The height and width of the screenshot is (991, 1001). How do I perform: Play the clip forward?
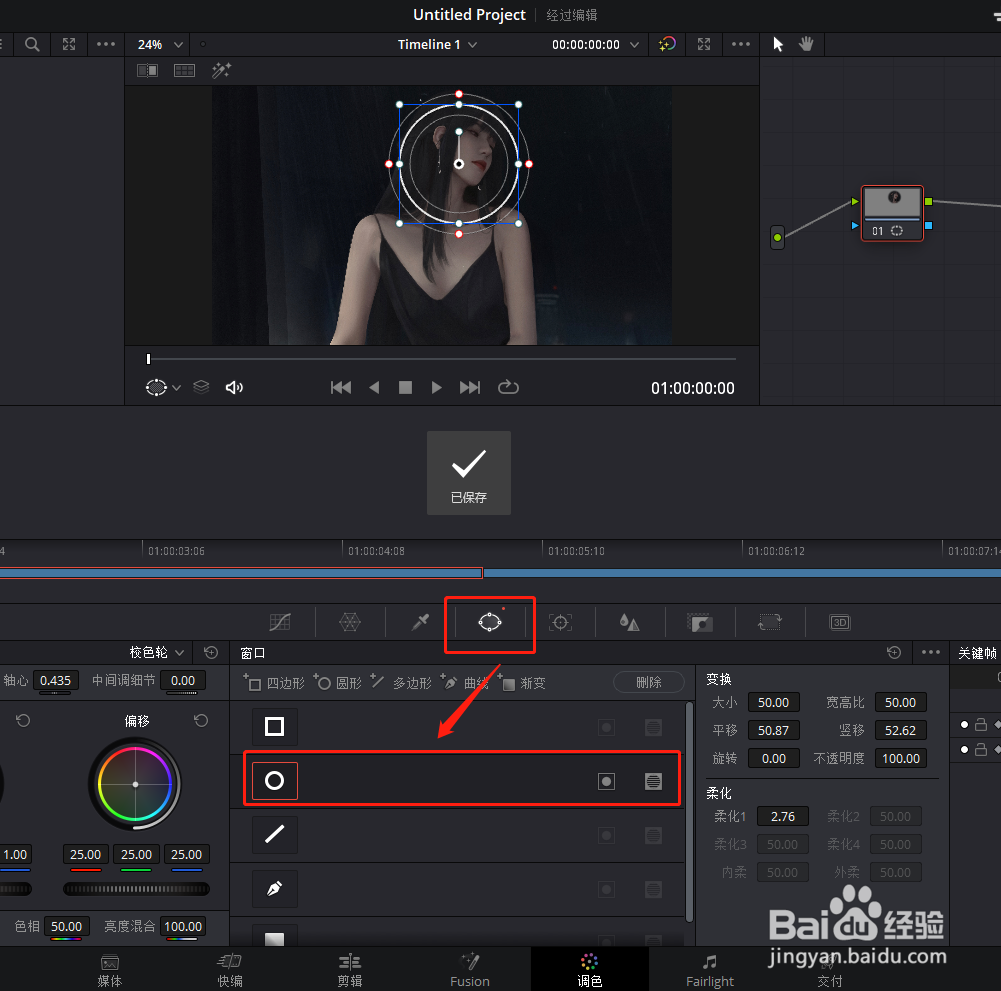437,388
